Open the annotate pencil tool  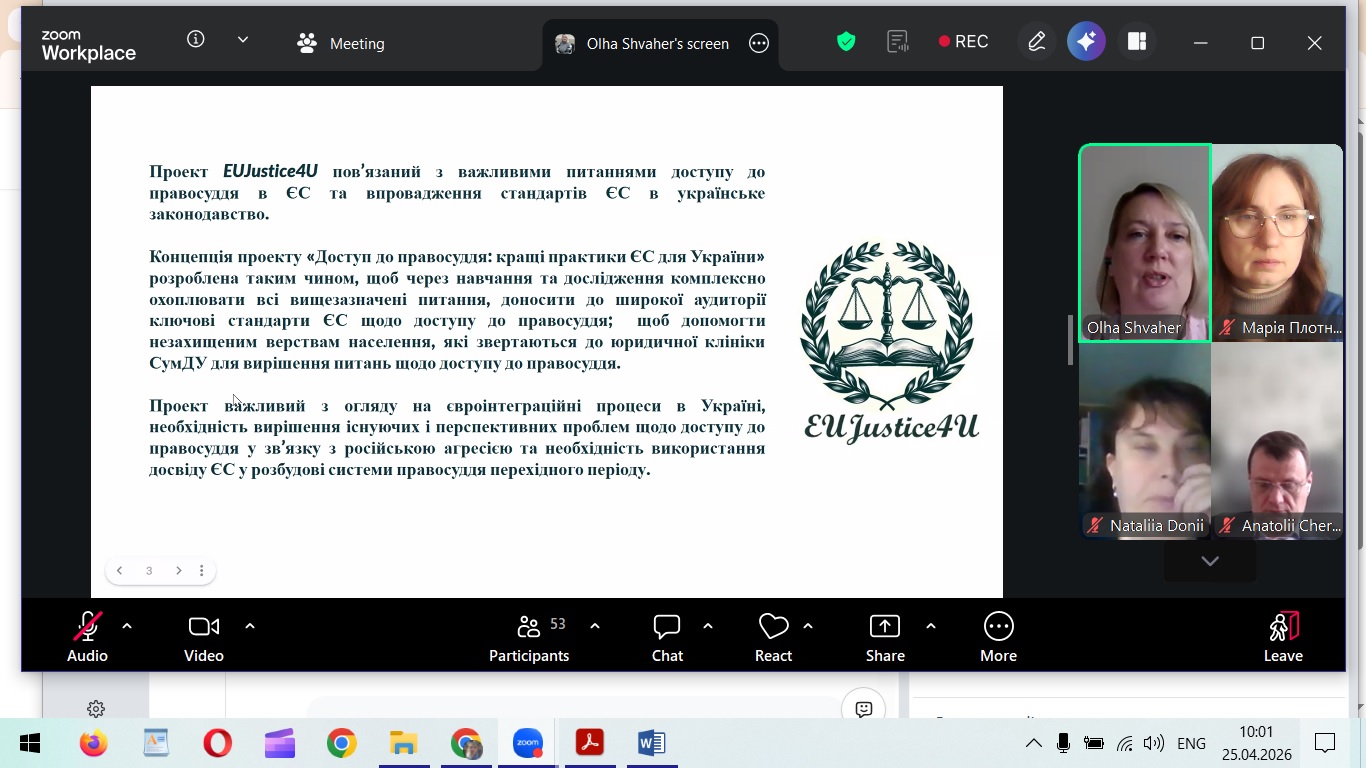click(1037, 42)
